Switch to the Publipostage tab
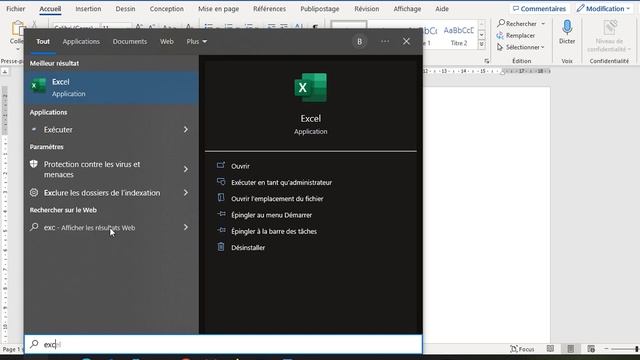The width and height of the screenshot is (640, 360). coord(320,9)
